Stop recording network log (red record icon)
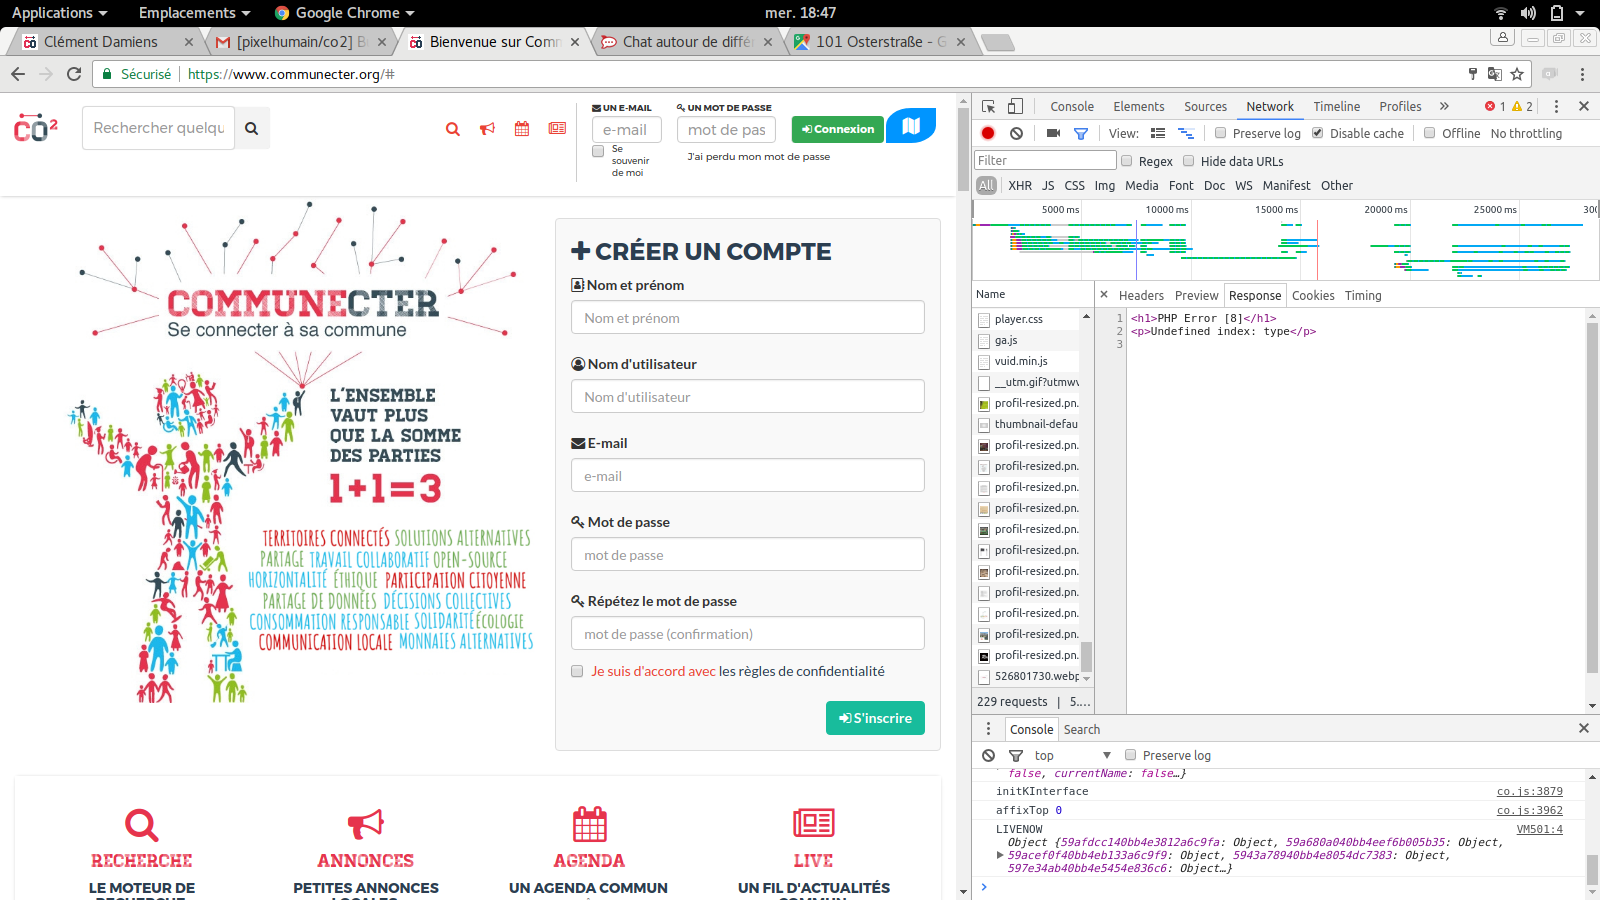1600x900 pixels. (x=988, y=132)
